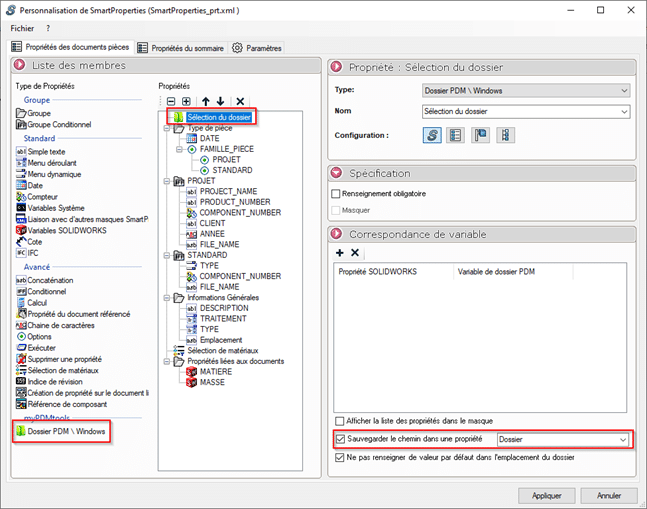The width and height of the screenshot is (647, 509).
Task: Pick the Indice de révision property type
Action: pos(49,382)
